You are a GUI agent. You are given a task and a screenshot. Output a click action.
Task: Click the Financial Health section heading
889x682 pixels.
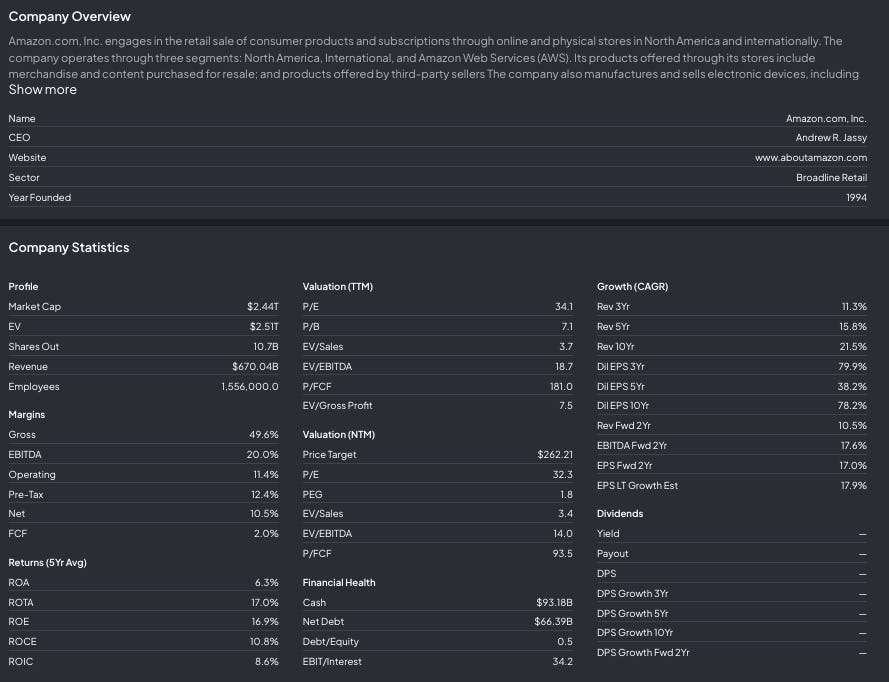pyautogui.click(x=339, y=583)
